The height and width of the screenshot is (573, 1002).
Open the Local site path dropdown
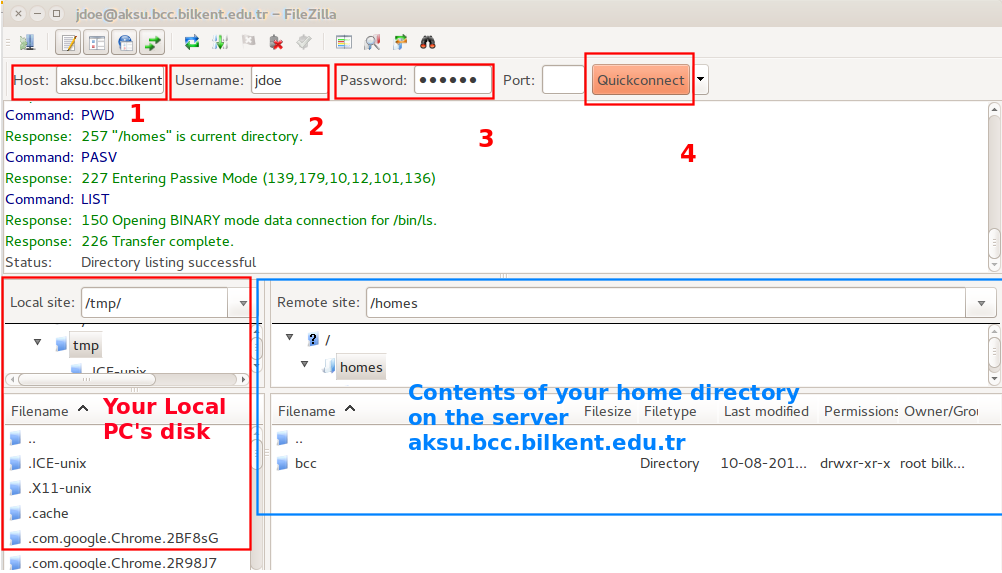243,303
